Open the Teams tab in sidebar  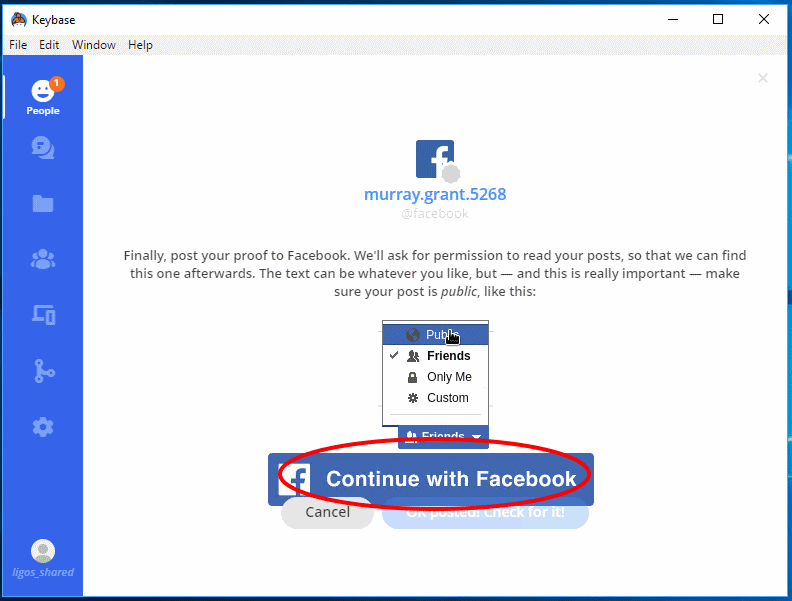click(43, 259)
